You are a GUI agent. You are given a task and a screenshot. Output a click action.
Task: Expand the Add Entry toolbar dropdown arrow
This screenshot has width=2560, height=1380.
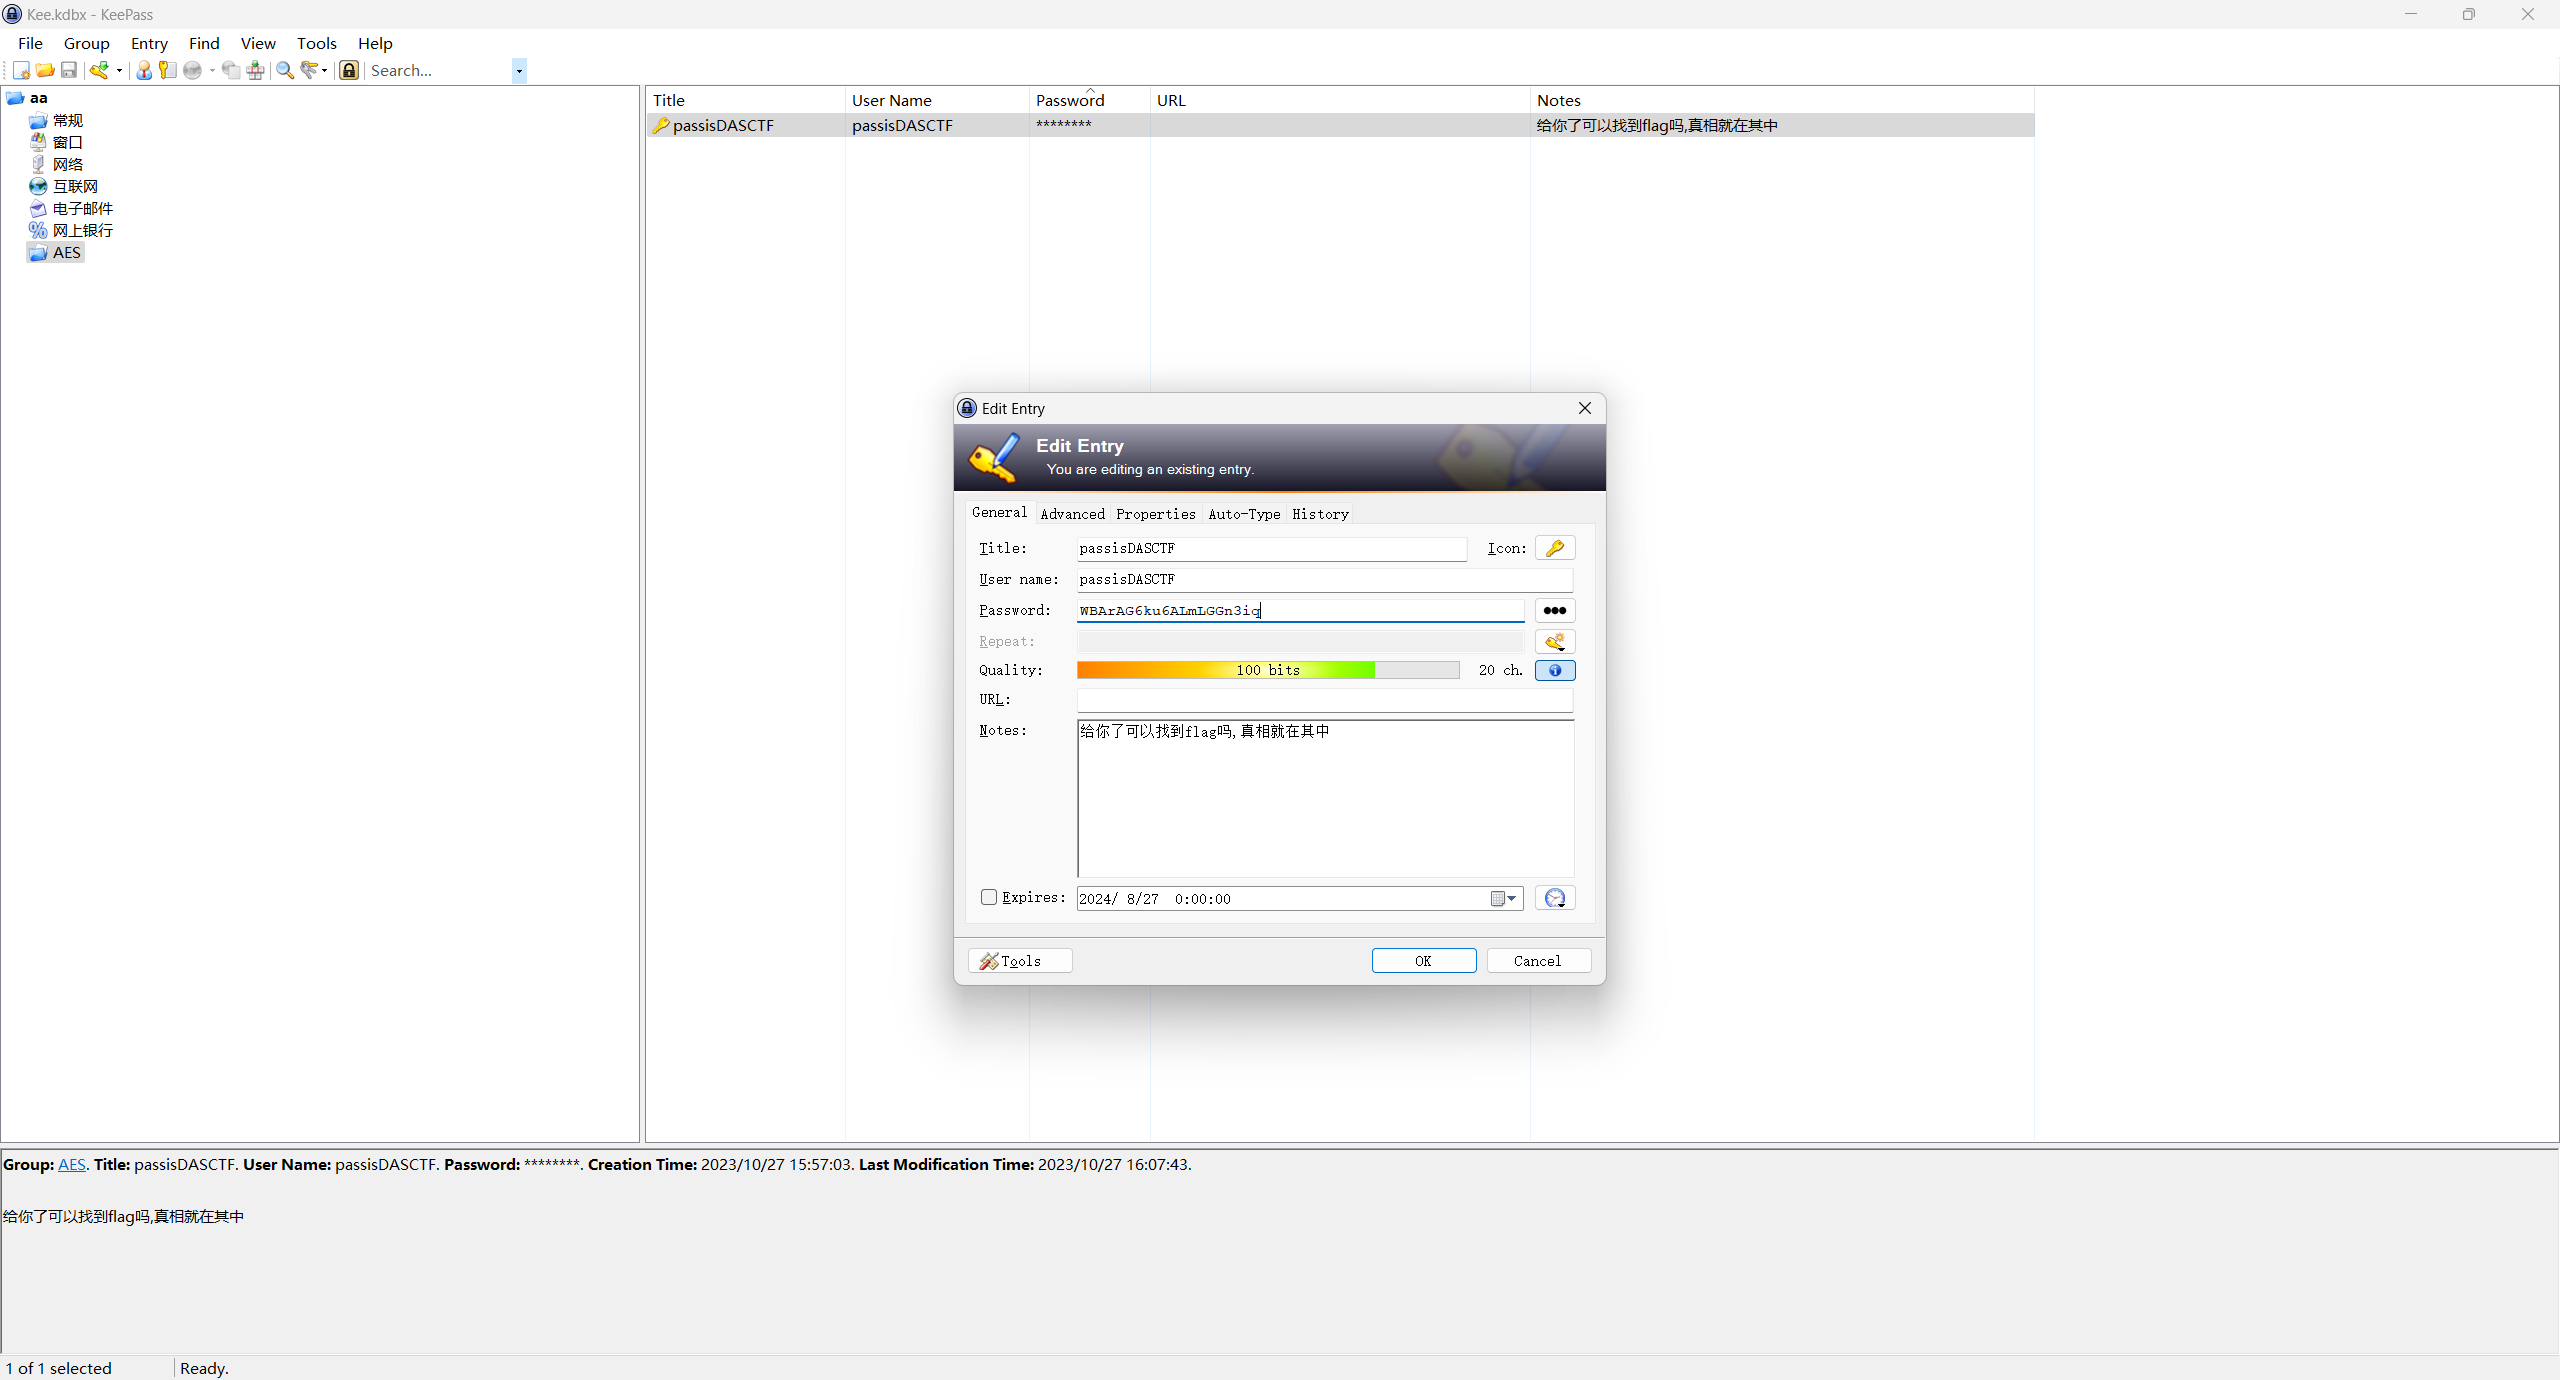point(119,70)
